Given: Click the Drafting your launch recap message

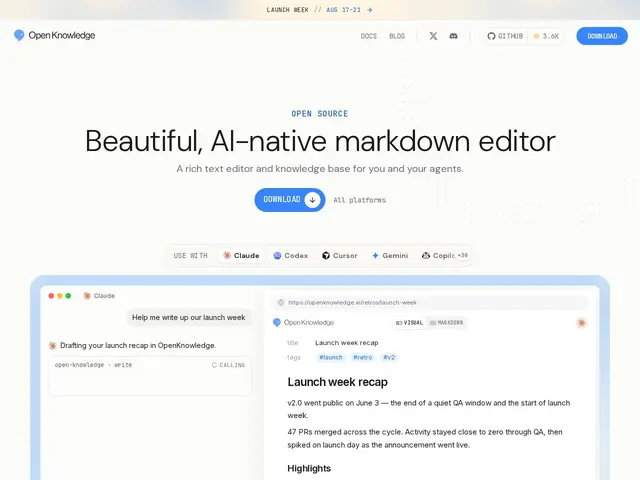Looking at the screenshot, I should [x=138, y=346].
